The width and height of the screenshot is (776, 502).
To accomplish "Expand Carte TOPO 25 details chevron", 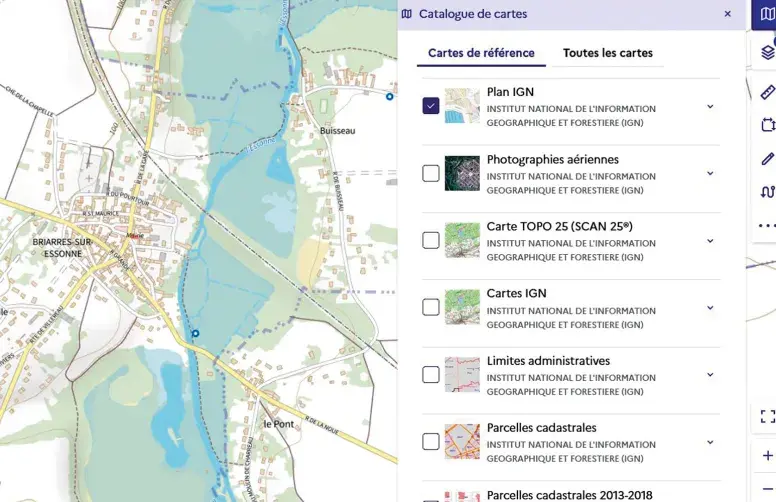I will [710, 241].
